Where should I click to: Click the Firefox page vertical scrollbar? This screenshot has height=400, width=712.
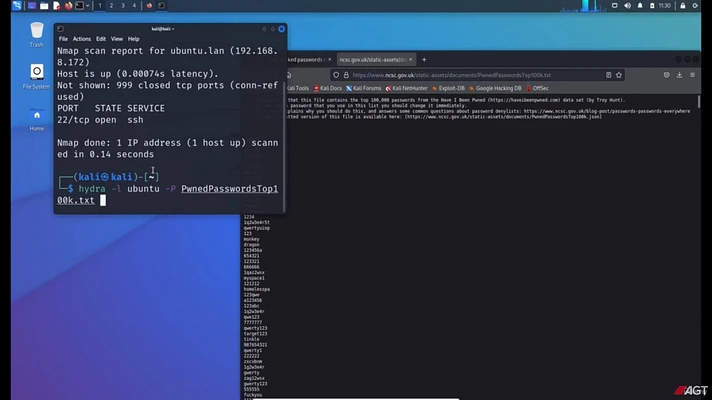(698, 102)
